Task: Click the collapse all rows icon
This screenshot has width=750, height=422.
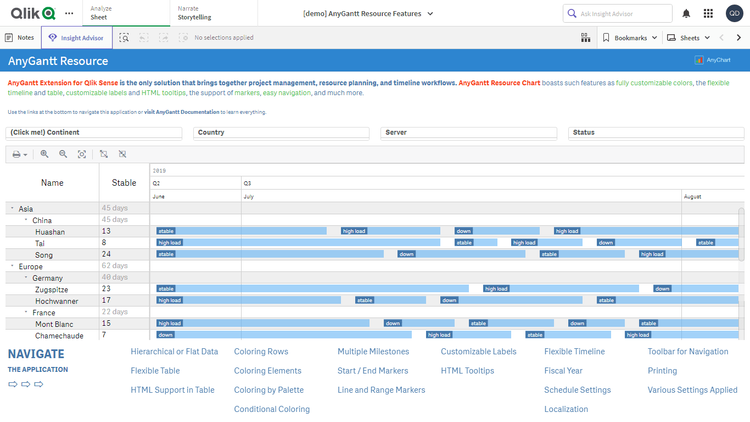Action: tap(122, 154)
